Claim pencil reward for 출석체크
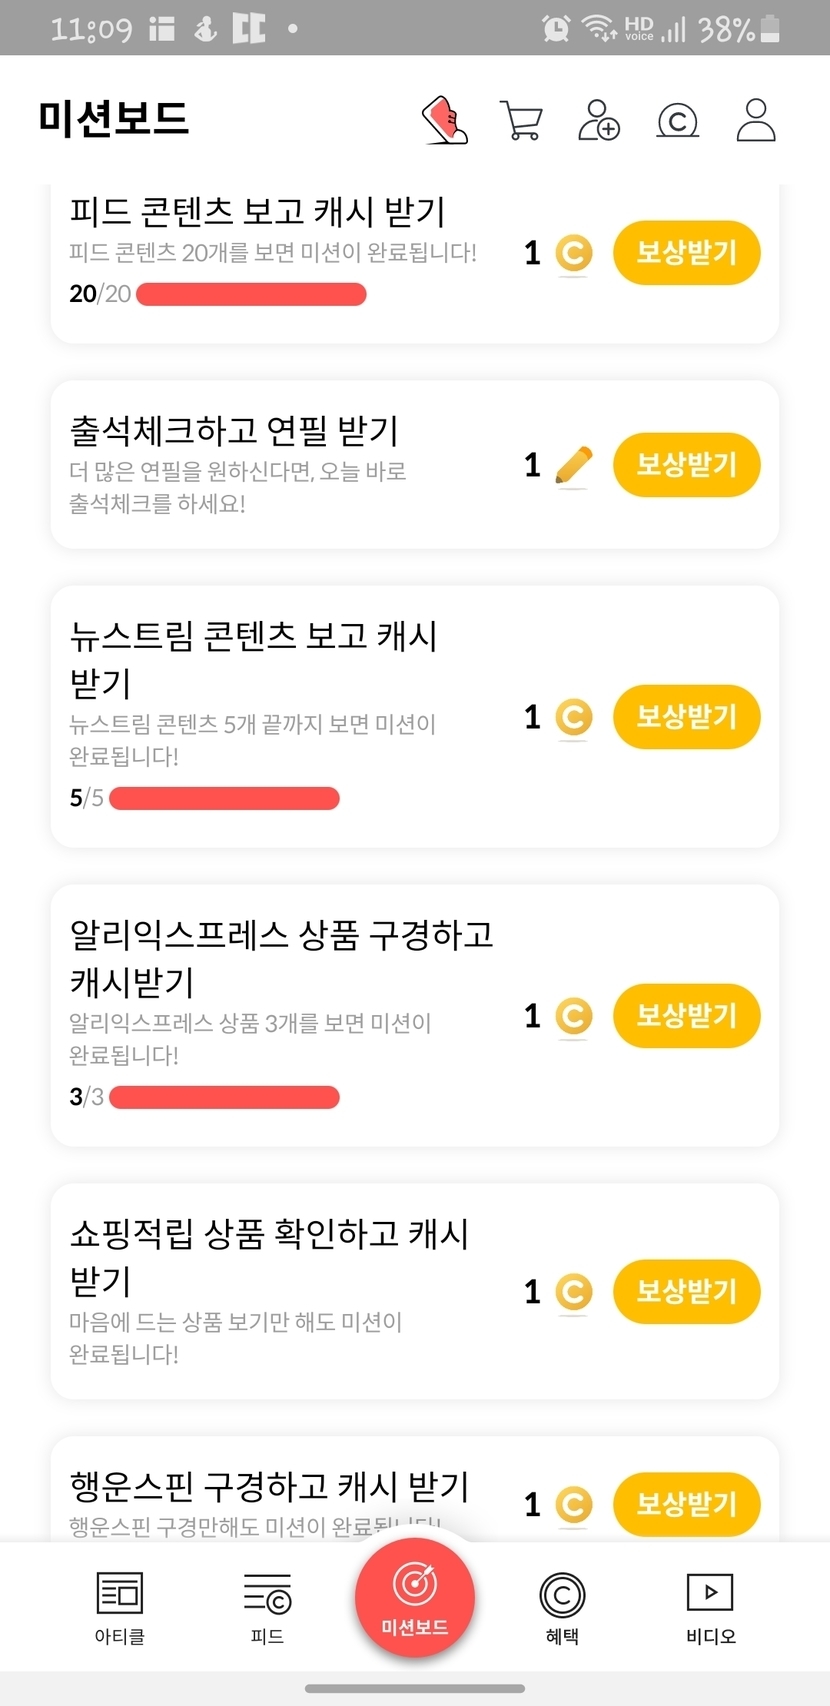The image size is (830, 1706). point(686,465)
